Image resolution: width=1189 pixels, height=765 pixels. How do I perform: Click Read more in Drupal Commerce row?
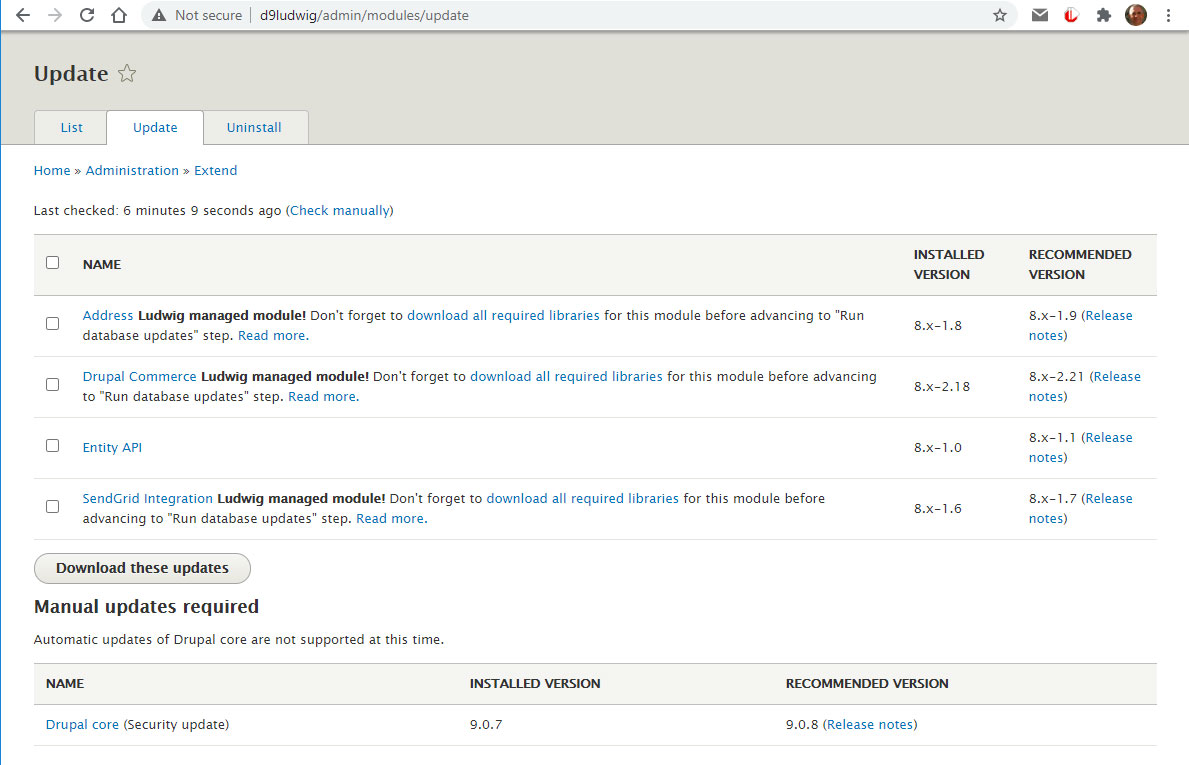[x=323, y=397]
